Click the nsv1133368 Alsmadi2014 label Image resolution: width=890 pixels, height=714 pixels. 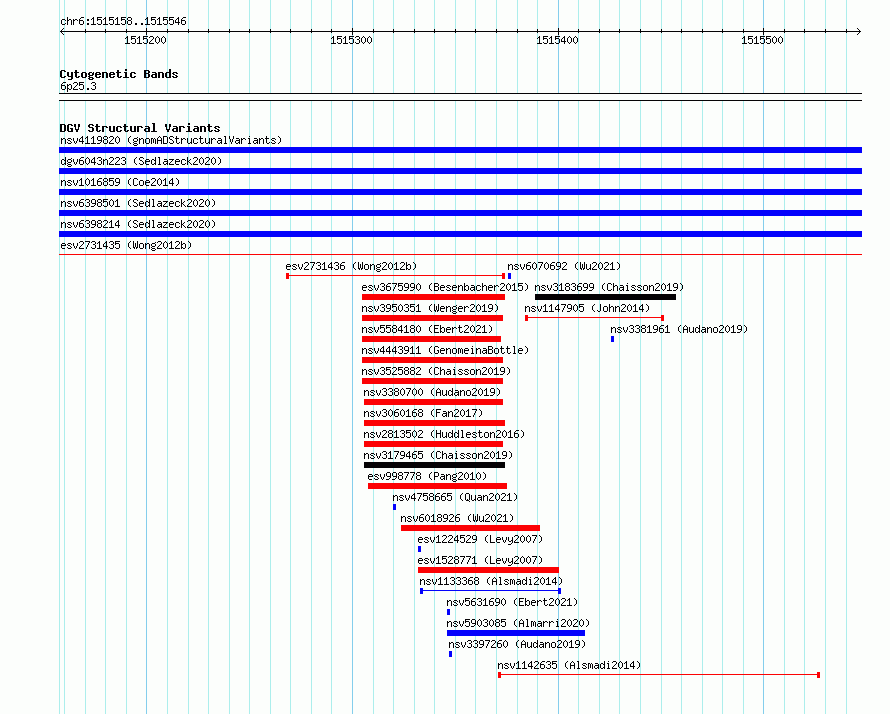[491, 581]
